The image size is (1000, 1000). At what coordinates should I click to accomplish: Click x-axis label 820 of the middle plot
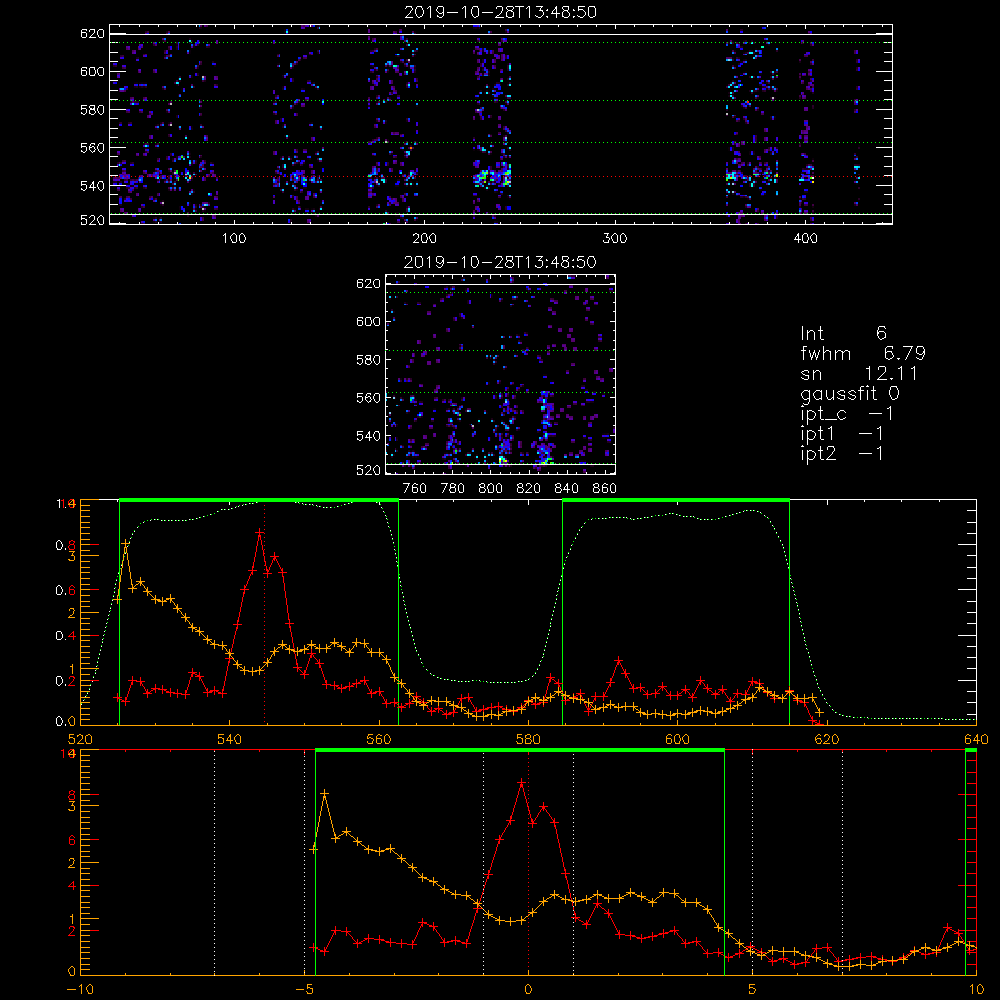529,489
